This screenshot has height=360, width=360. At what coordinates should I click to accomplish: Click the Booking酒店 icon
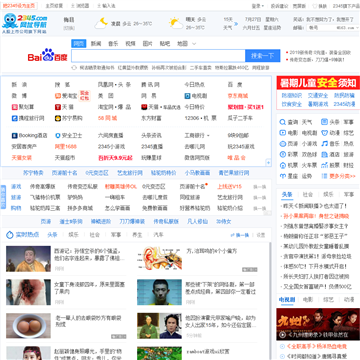coord(14,136)
